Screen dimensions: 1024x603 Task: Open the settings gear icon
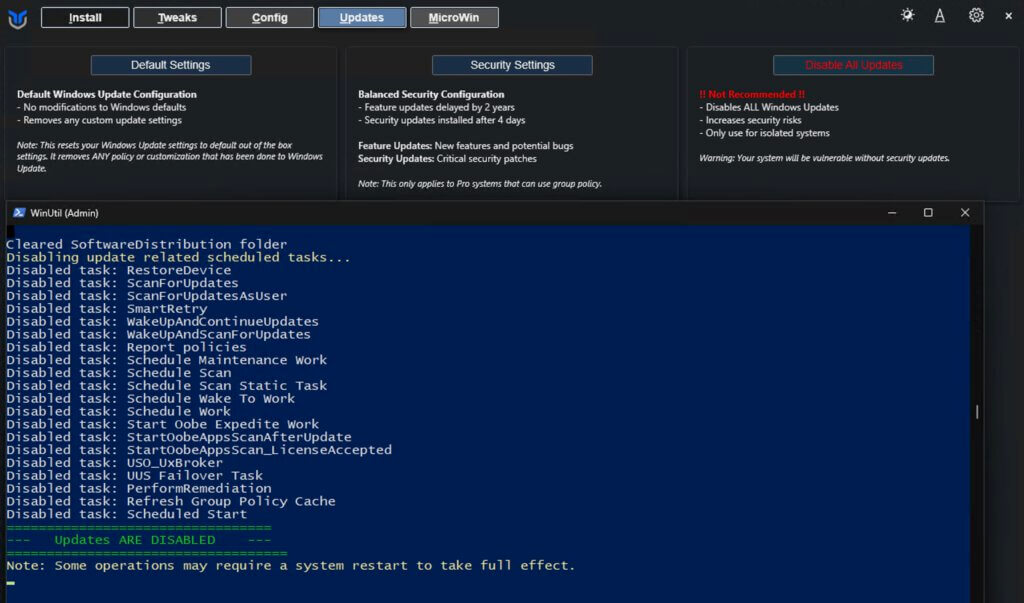[x=976, y=15]
